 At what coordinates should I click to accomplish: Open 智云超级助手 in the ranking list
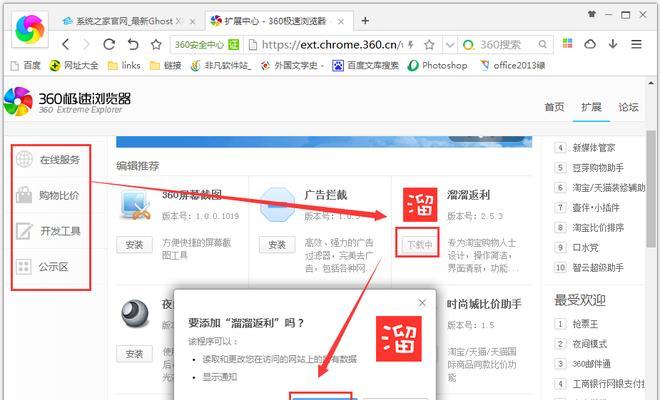pyautogui.click(x=598, y=267)
